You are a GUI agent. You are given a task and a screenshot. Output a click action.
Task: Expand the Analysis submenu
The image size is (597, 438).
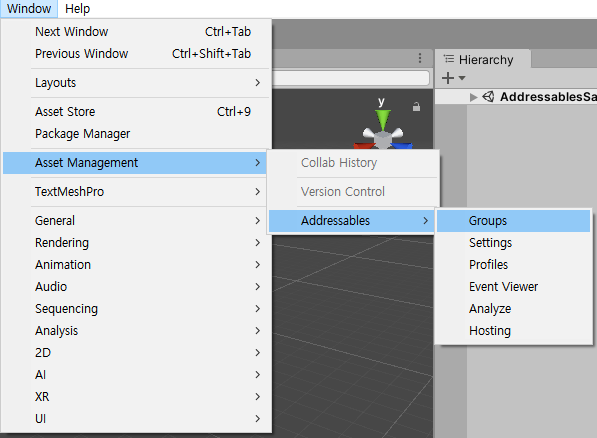(136, 331)
